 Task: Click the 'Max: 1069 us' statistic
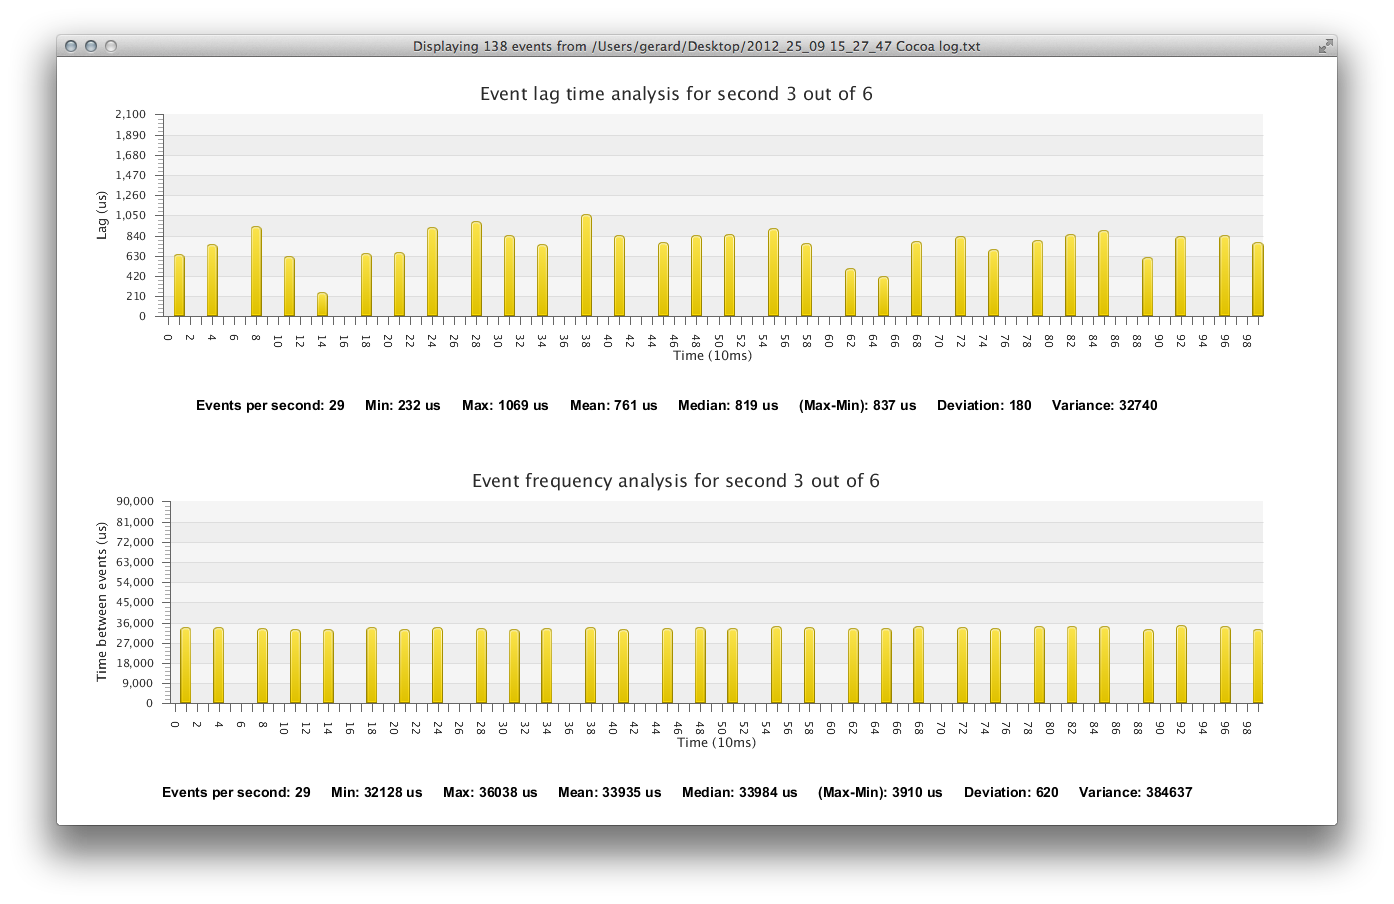pos(505,406)
